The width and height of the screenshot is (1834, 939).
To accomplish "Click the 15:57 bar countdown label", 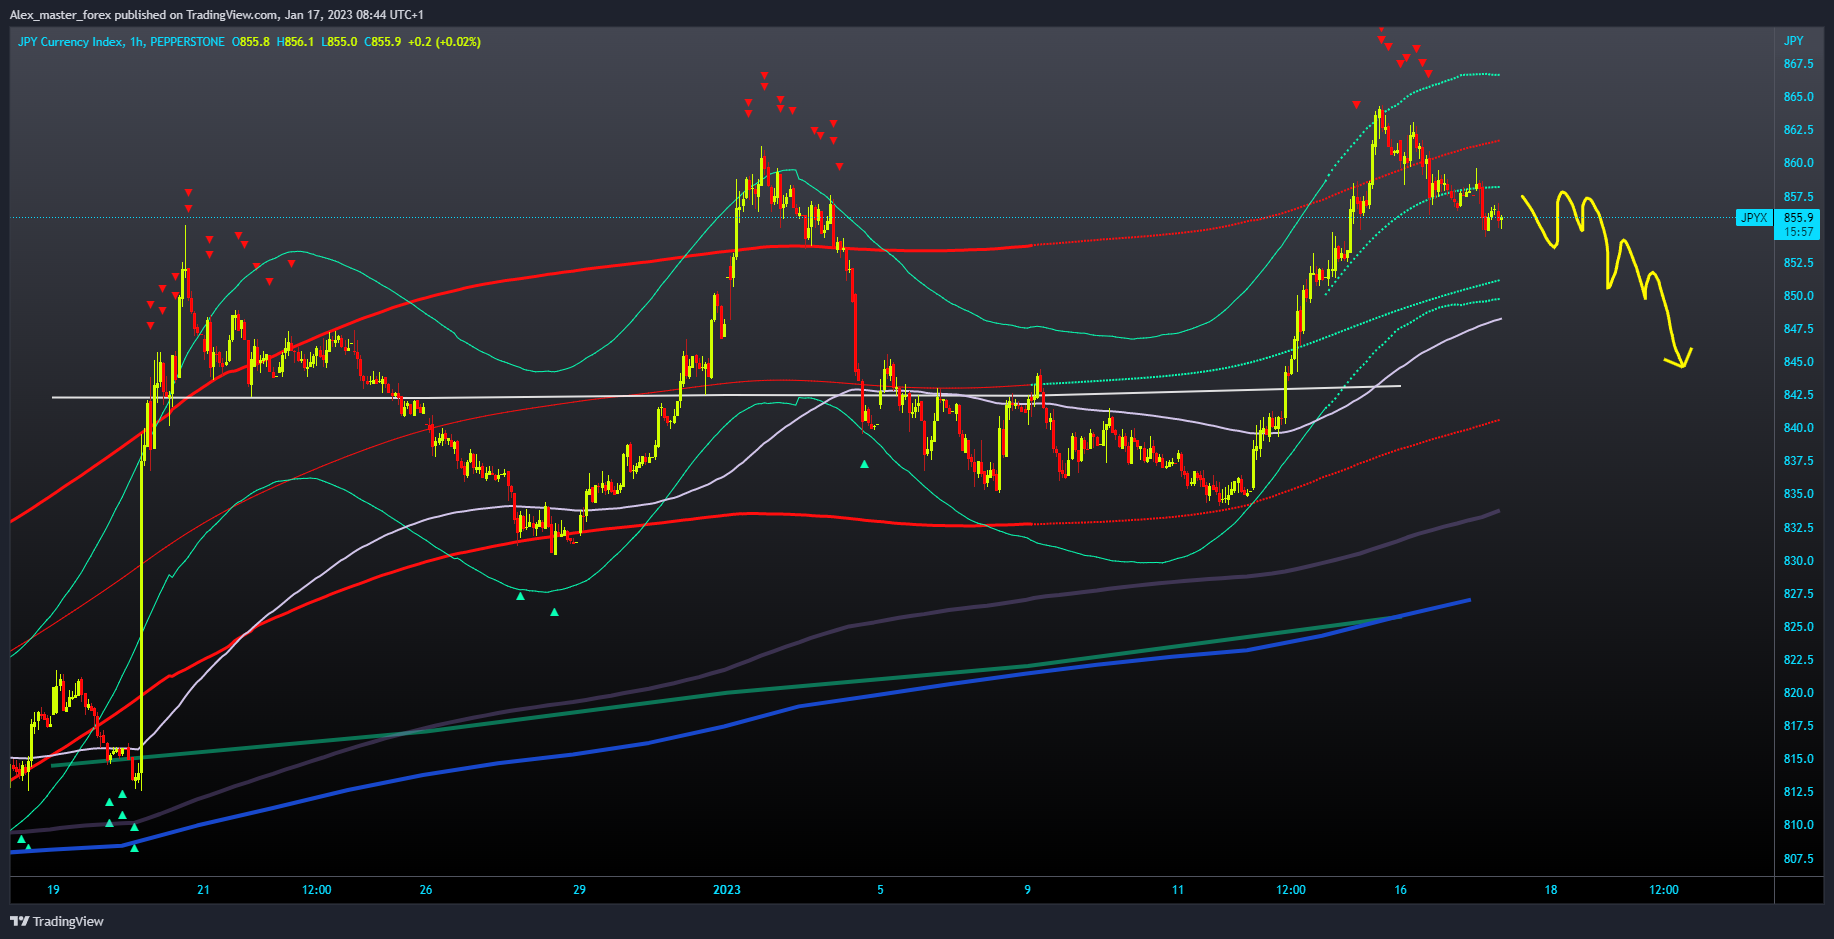I will point(1798,232).
